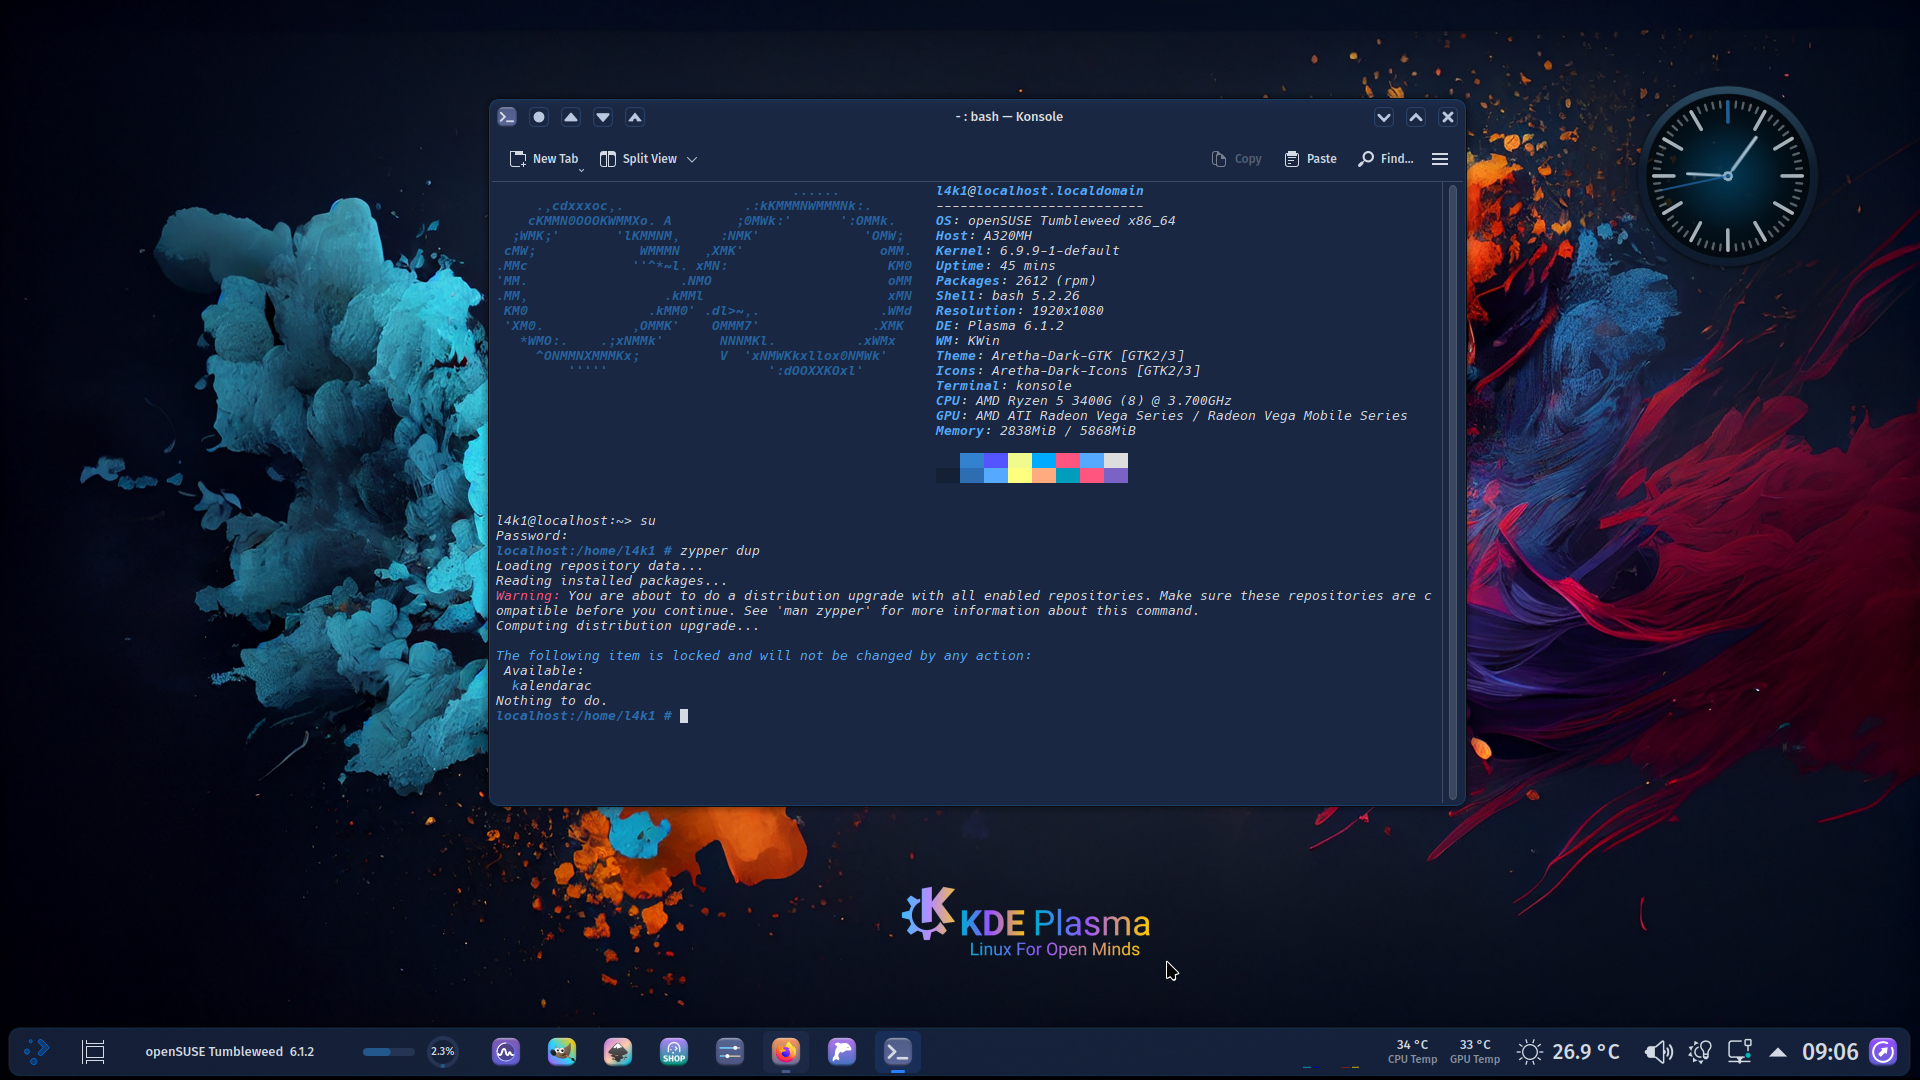Screen dimensions: 1920x1080
Task: Click 'l4k1@localhost.localdomain' header text
Action: 1040,191
